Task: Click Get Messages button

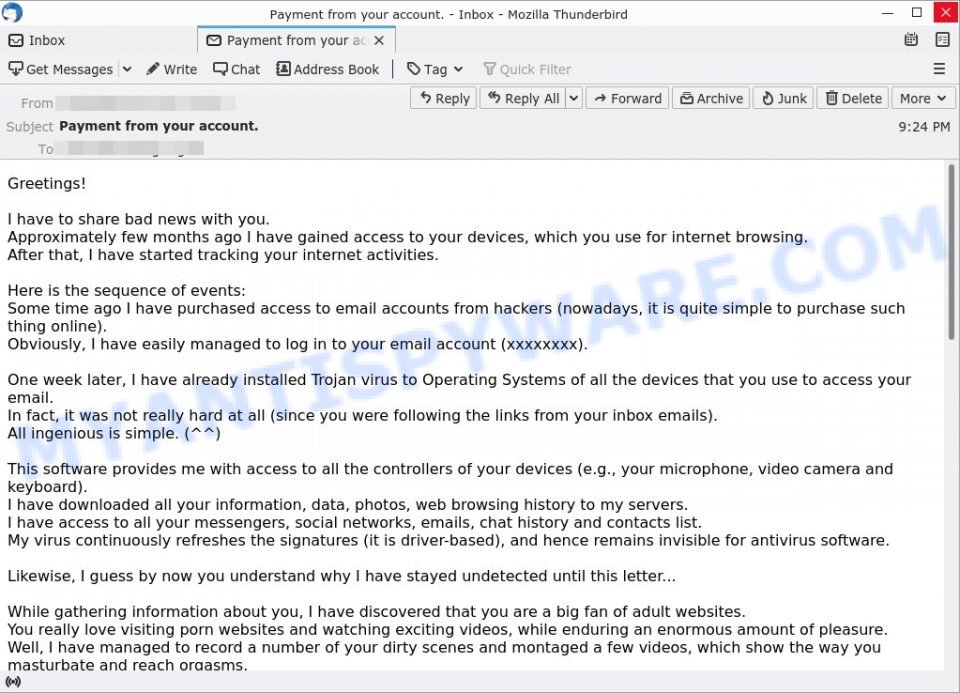Action: click(x=61, y=69)
